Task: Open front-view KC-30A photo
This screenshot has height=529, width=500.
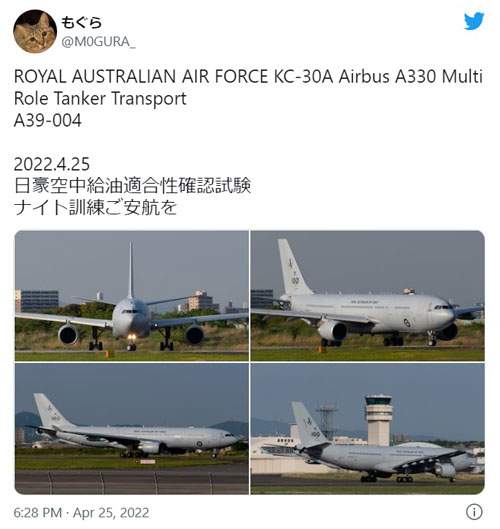Action: [x=132, y=296]
